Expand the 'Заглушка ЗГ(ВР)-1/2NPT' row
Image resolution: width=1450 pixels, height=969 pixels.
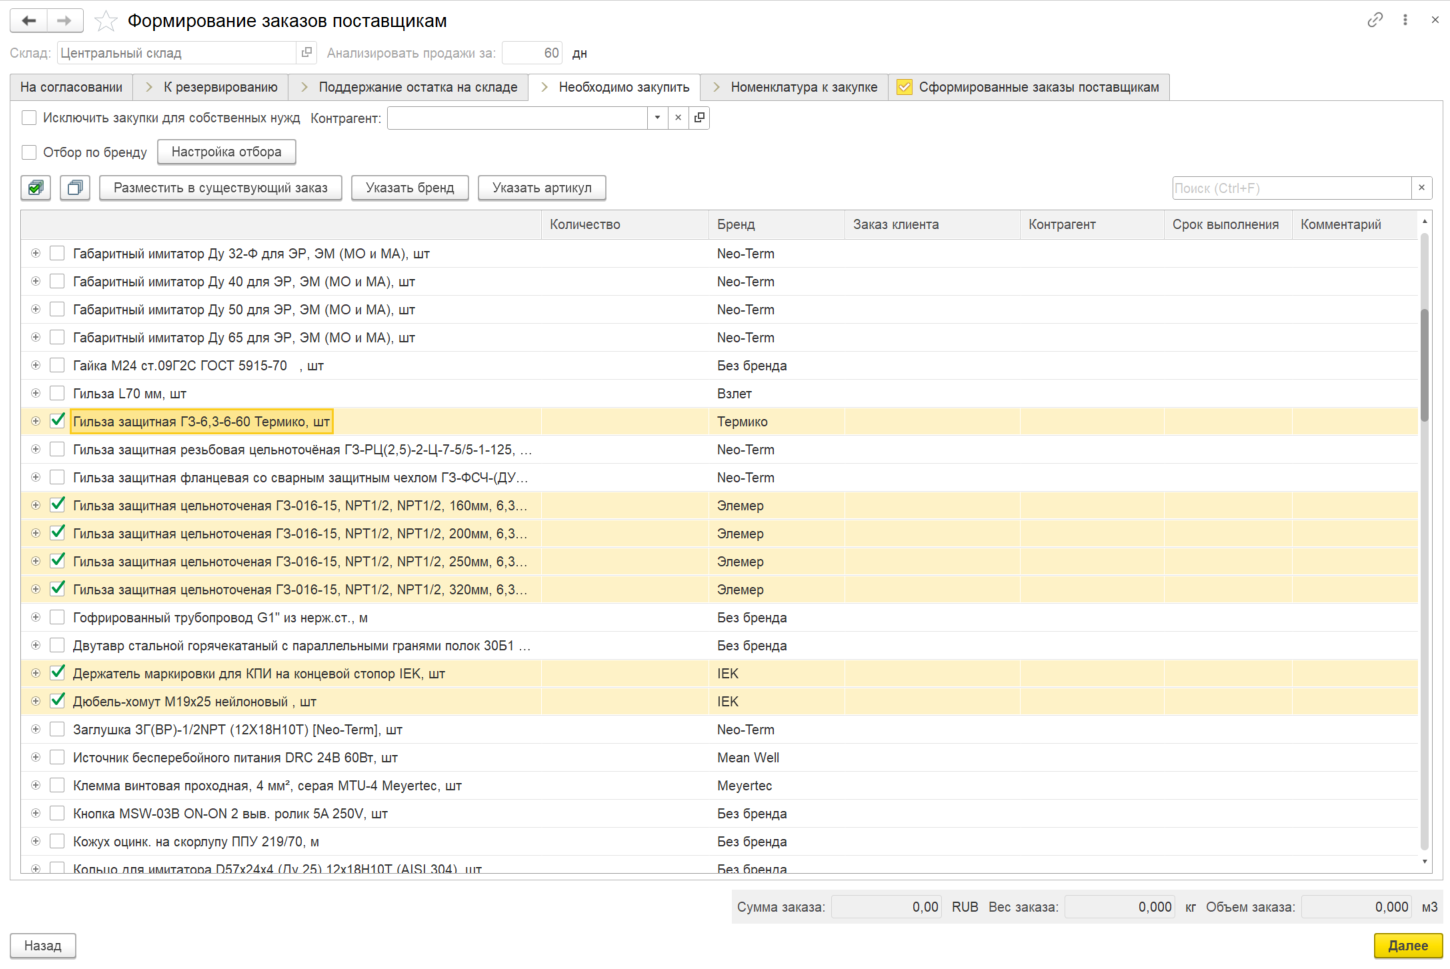pos(36,729)
